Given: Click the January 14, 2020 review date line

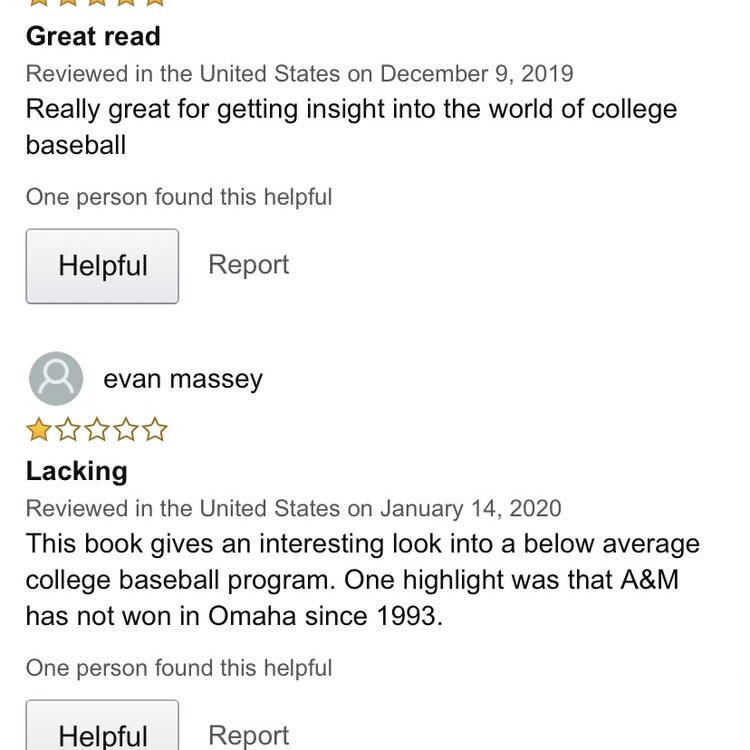Looking at the screenshot, I should point(293,508).
